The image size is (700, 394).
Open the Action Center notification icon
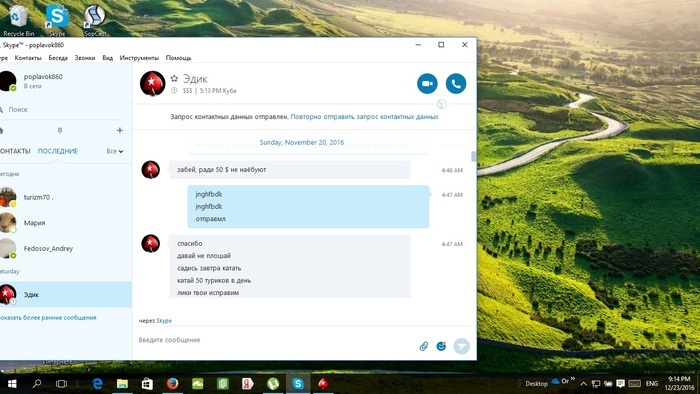pyautogui.click(x=620, y=383)
